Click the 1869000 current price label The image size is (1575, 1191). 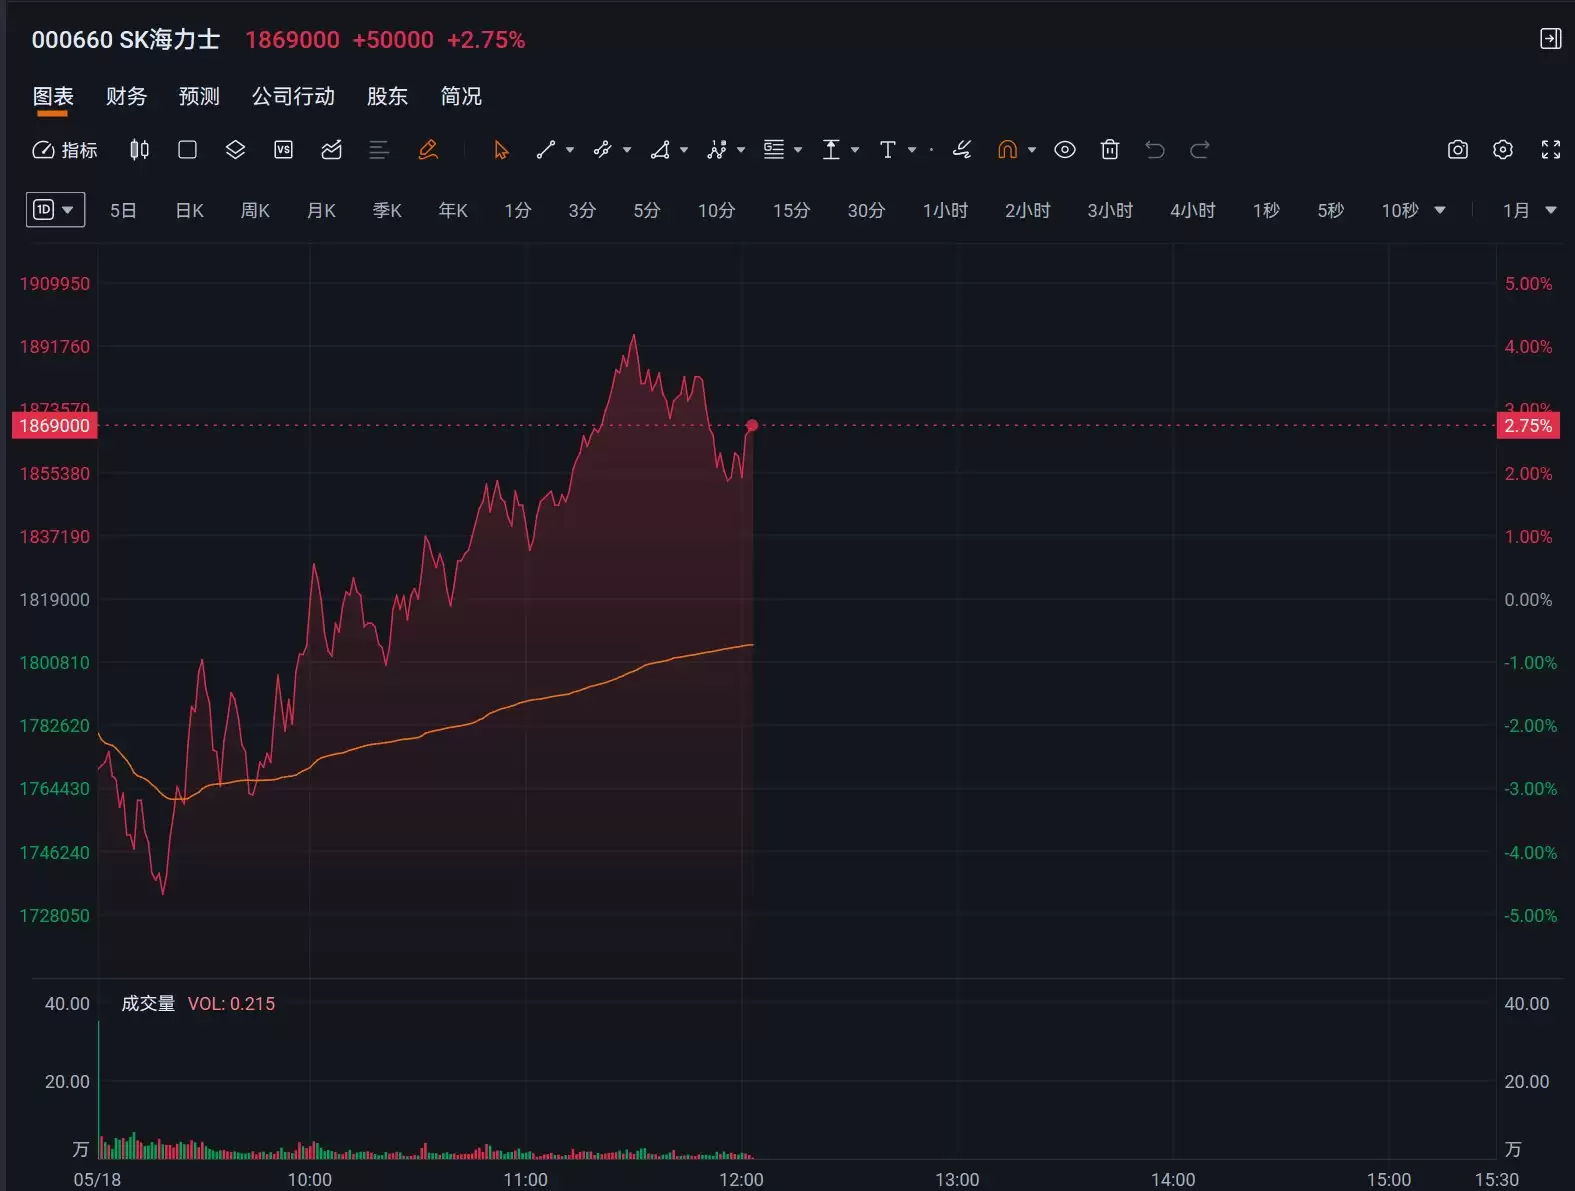54,426
